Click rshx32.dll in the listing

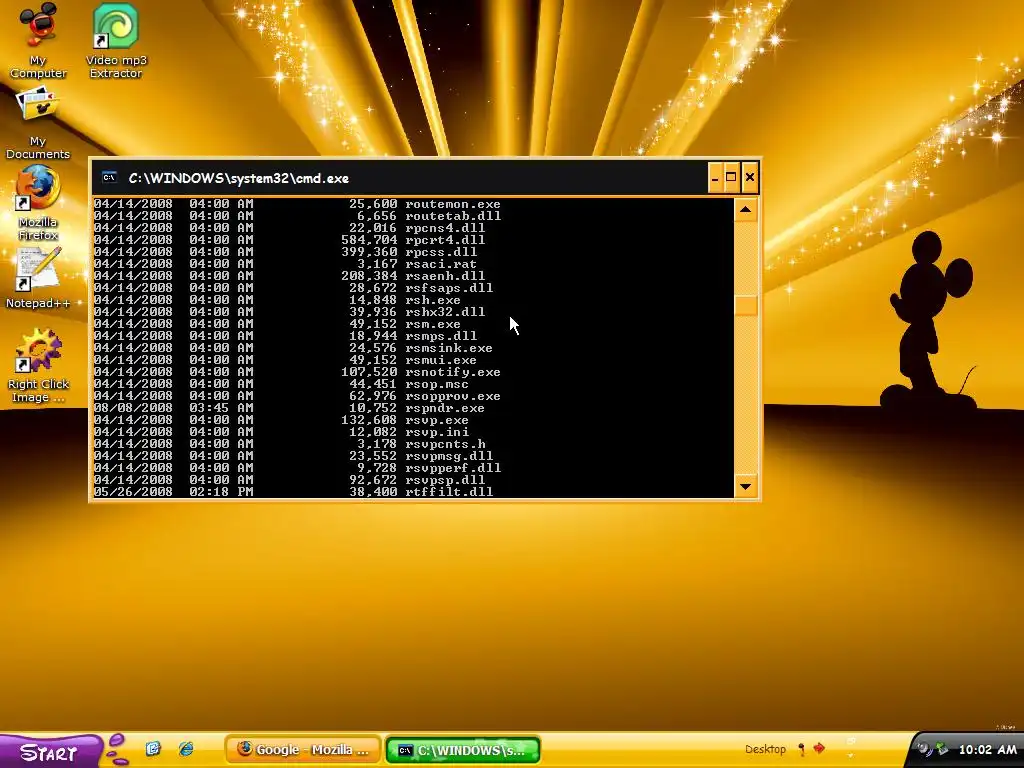[x=445, y=312]
